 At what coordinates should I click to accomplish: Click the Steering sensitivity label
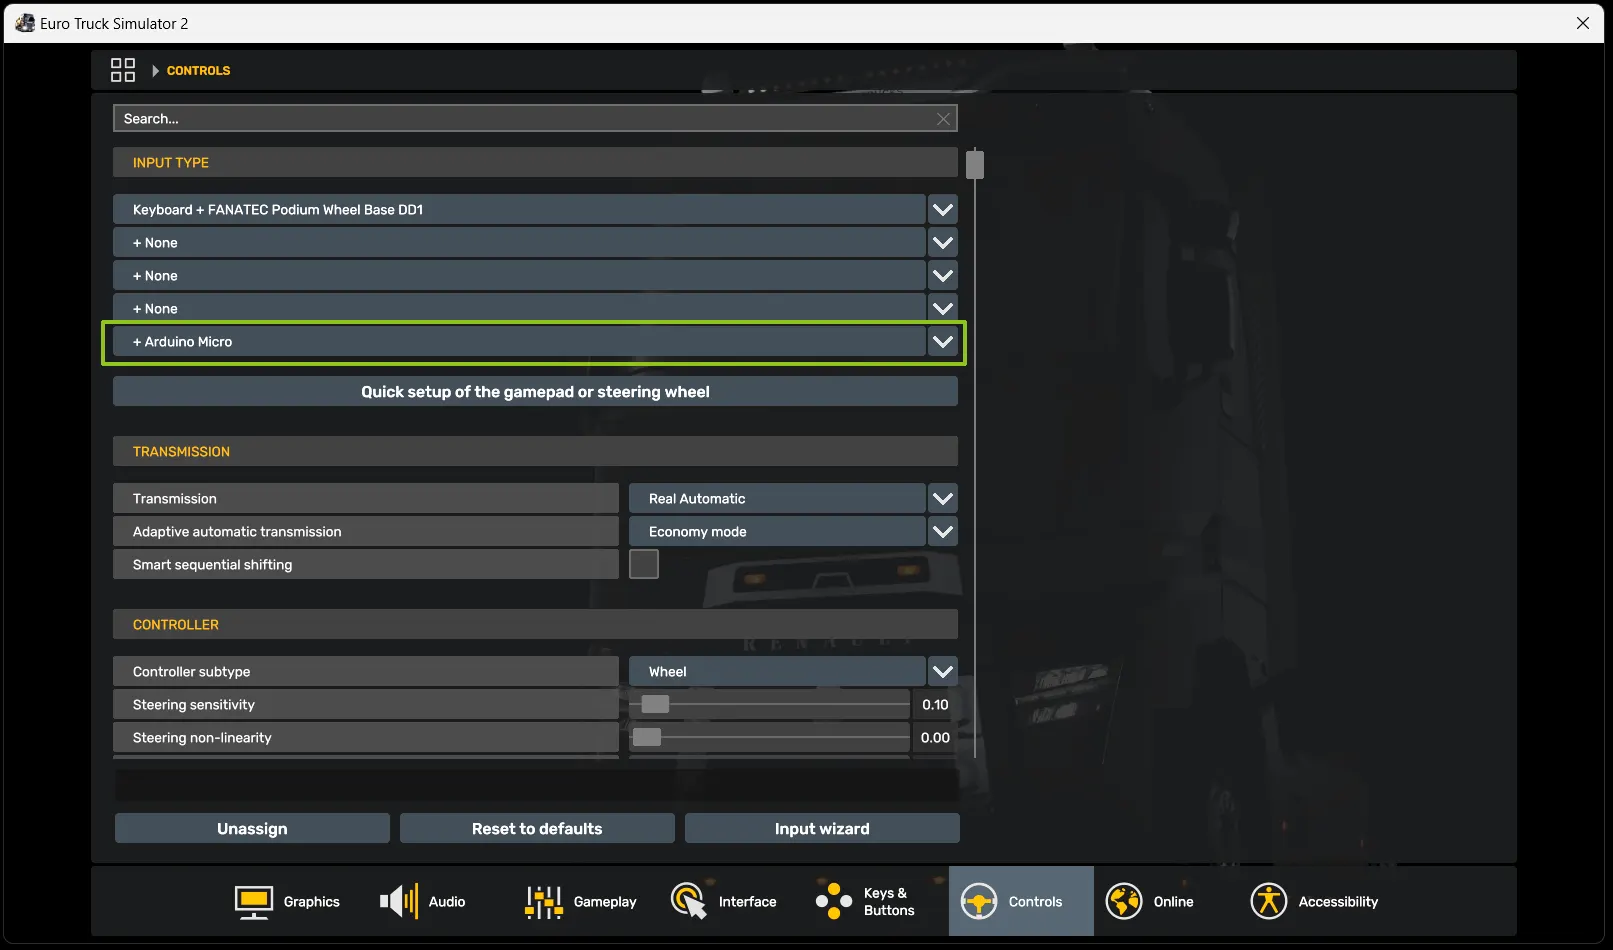(366, 705)
